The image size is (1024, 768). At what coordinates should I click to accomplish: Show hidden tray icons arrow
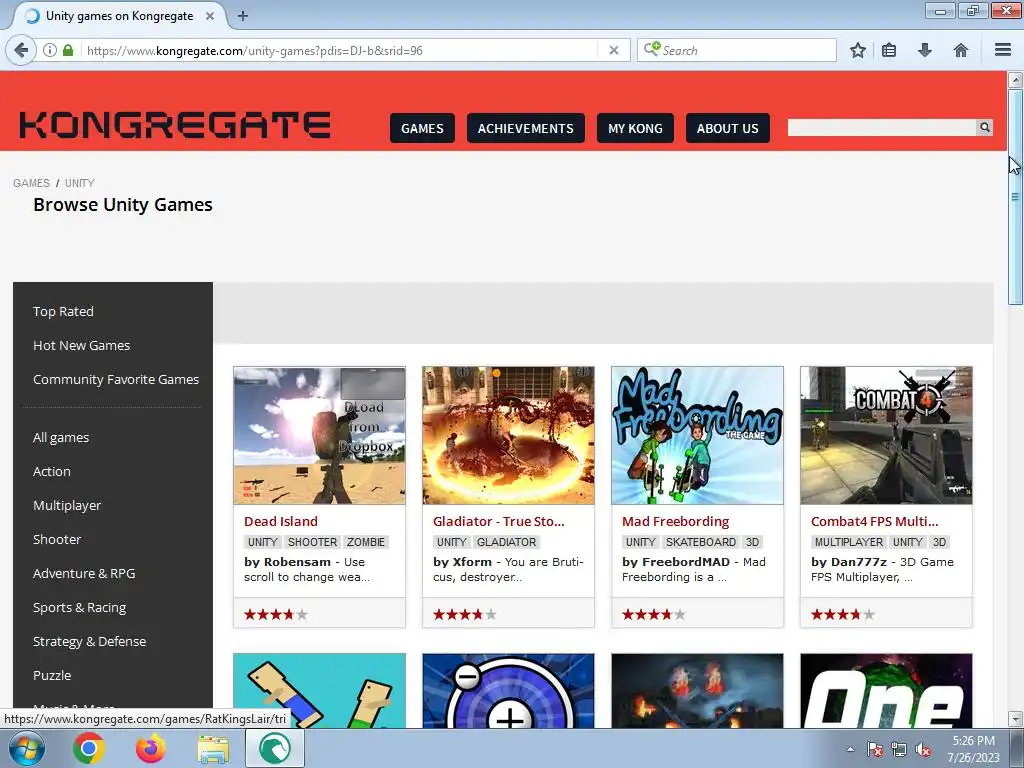pyautogui.click(x=850, y=749)
